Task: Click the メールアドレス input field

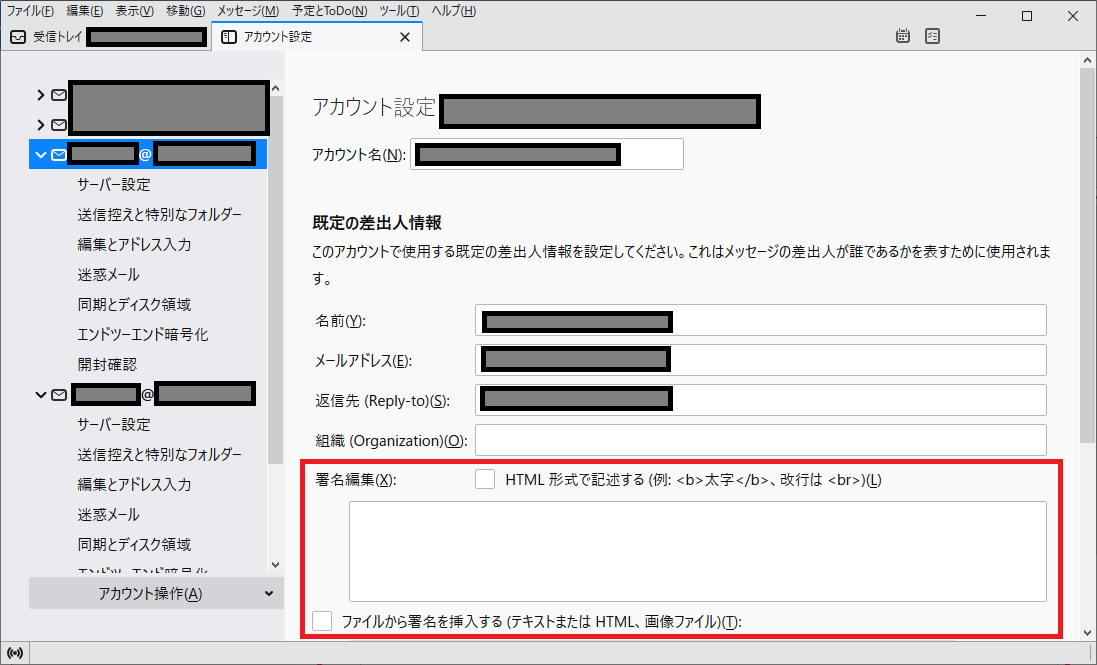Action: (x=760, y=360)
